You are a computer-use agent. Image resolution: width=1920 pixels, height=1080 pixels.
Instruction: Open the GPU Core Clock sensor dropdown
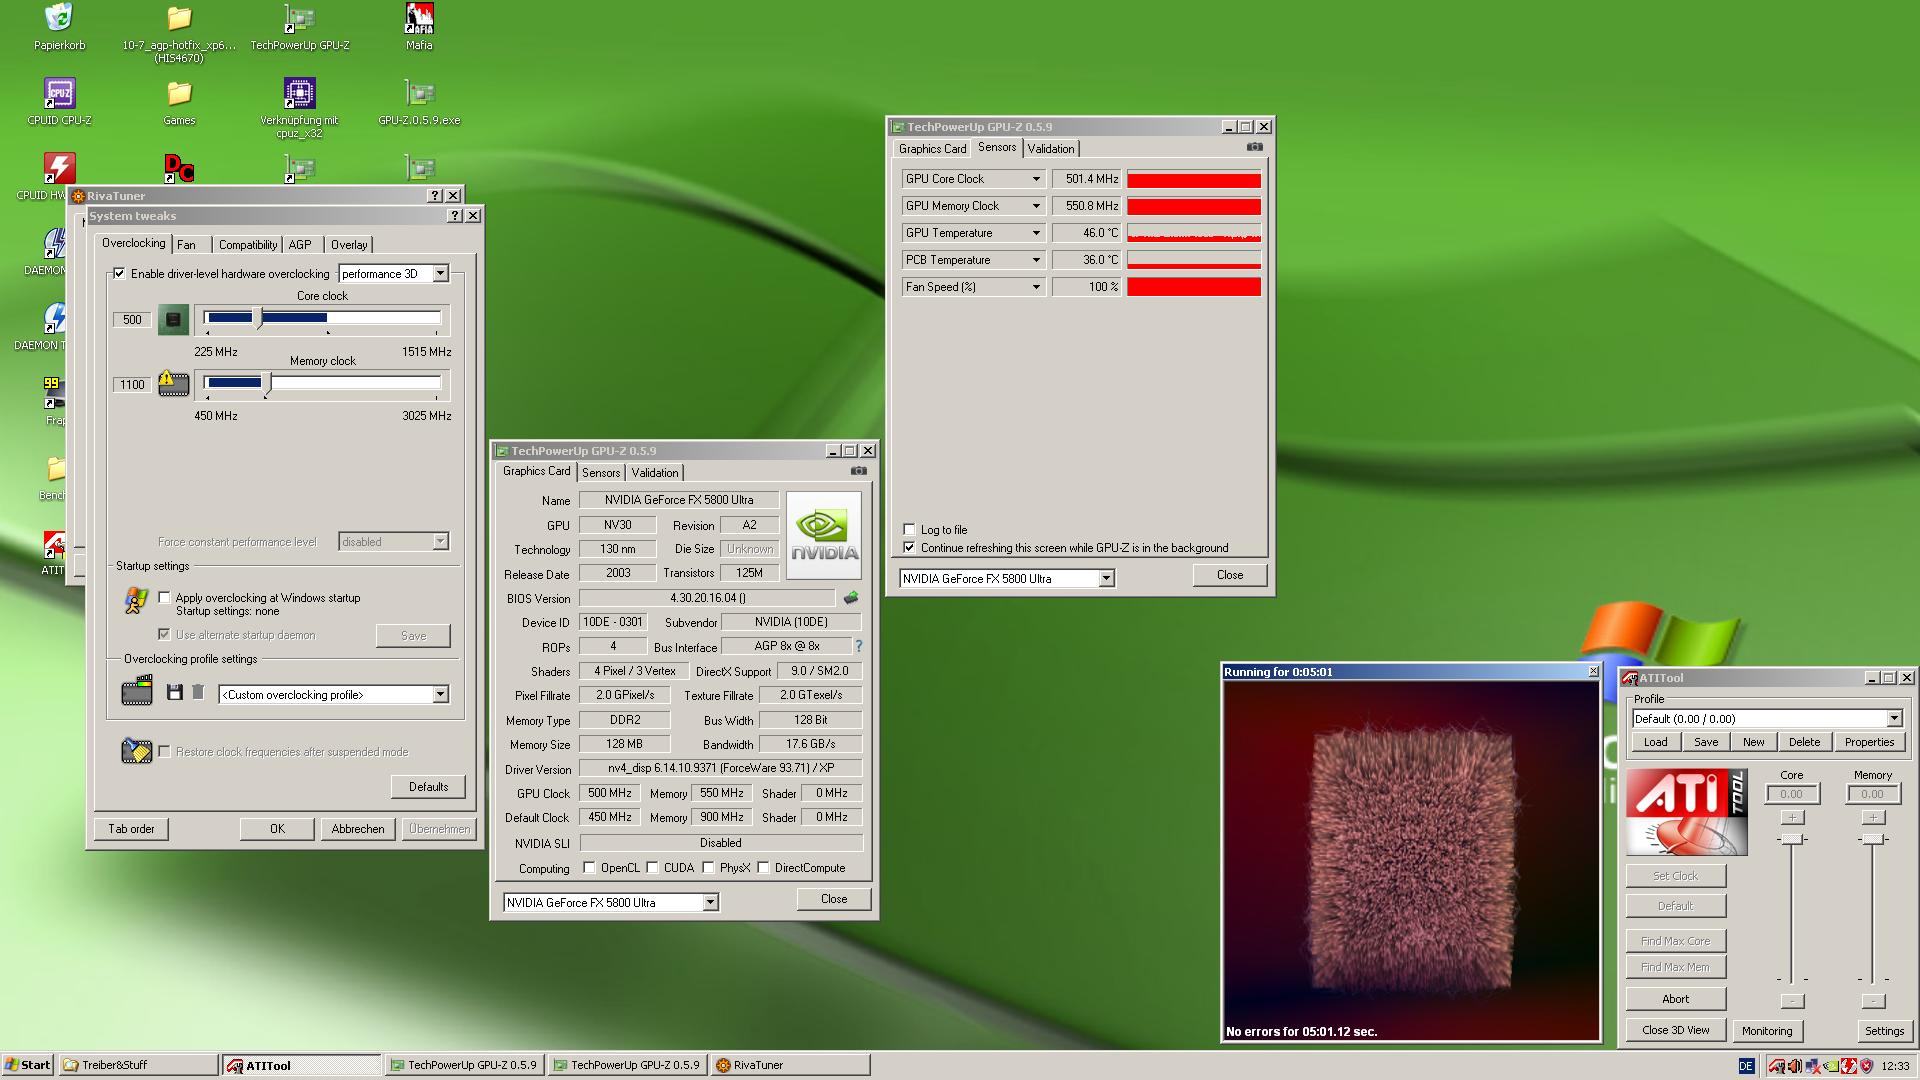point(1036,179)
